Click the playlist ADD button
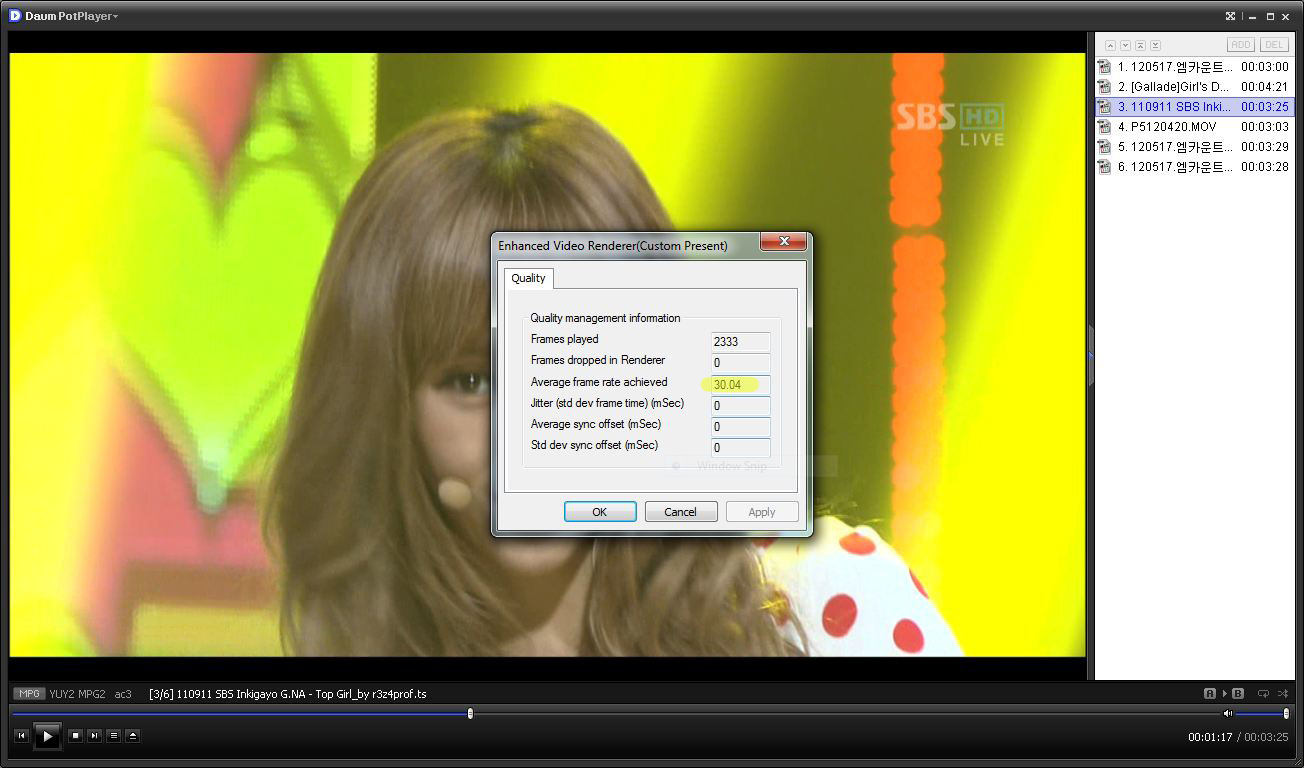 [1241, 45]
